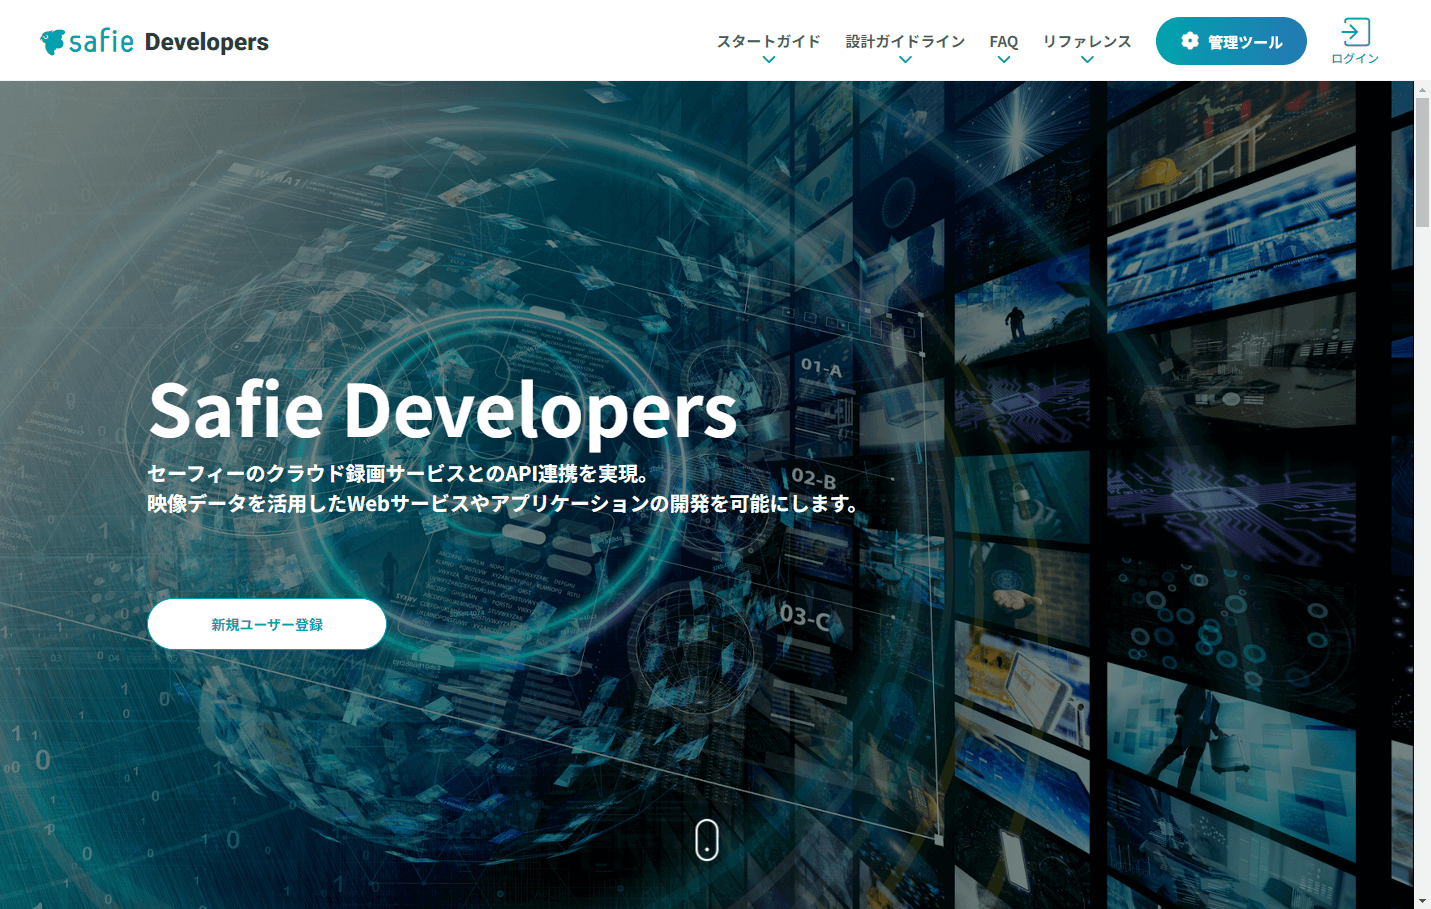This screenshot has width=1431, height=909.
Task: Open the 管理ツール panel
Action: click(1231, 41)
